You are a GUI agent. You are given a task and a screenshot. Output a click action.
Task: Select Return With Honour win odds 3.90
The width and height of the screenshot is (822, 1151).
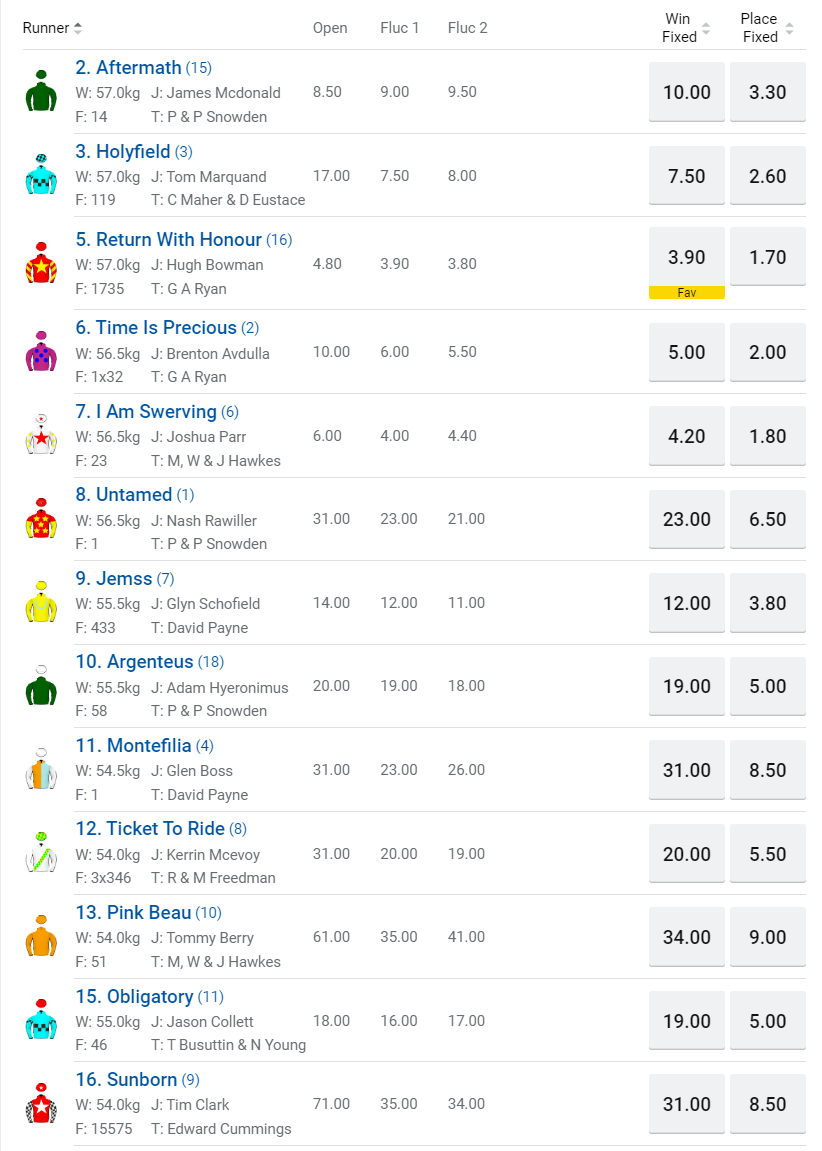tap(687, 257)
